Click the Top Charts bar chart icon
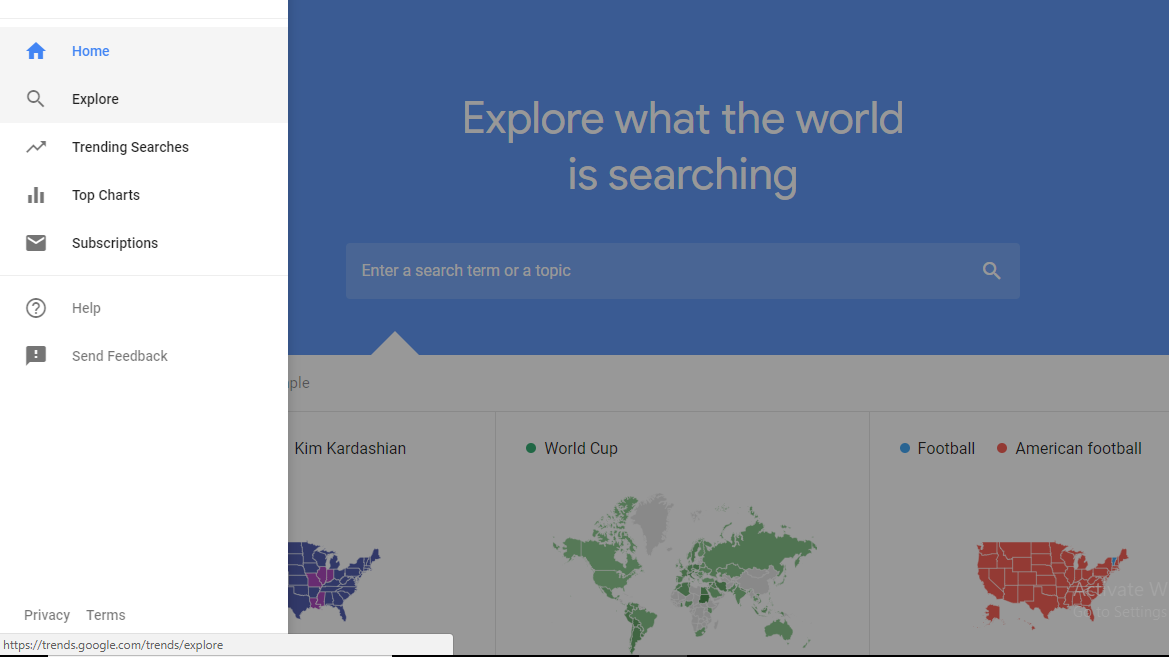Viewport: 1169px width, 657px height. pyautogui.click(x=36, y=195)
